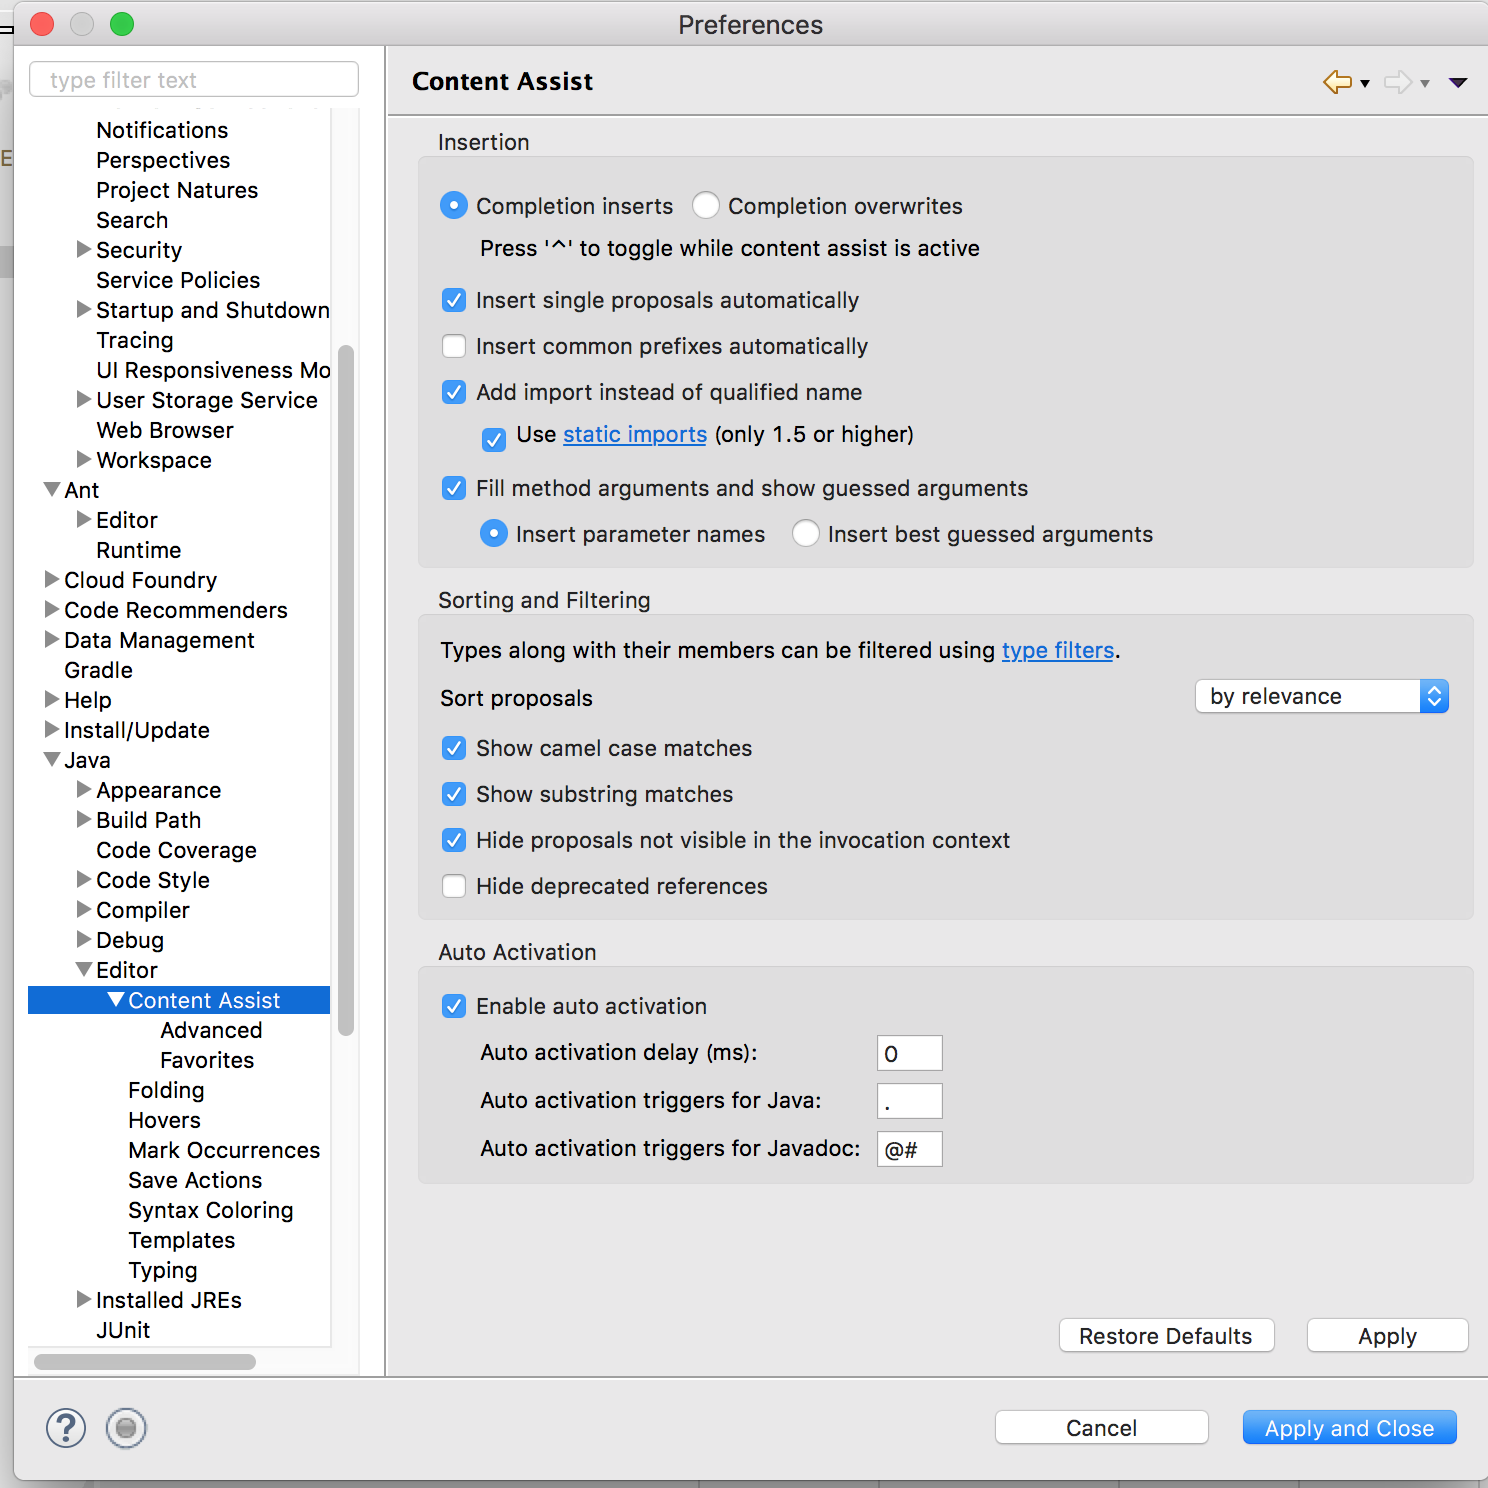Click the tree horizontal scrollbar
The image size is (1488, 1488).
[x=145, y=1362]
